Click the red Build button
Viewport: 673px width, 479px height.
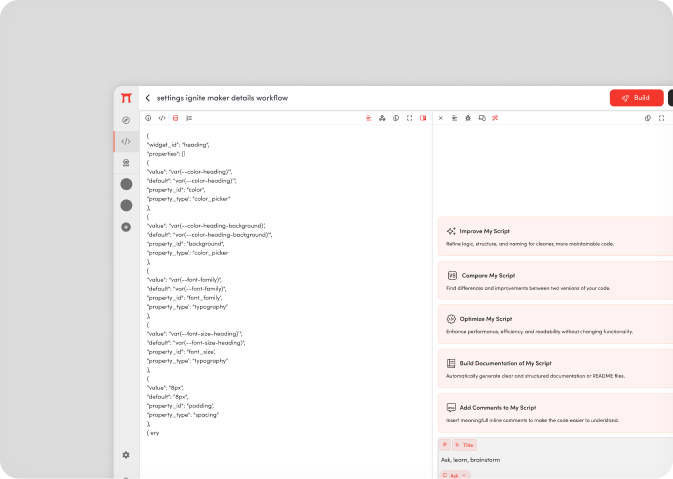(x=636, y=98)
